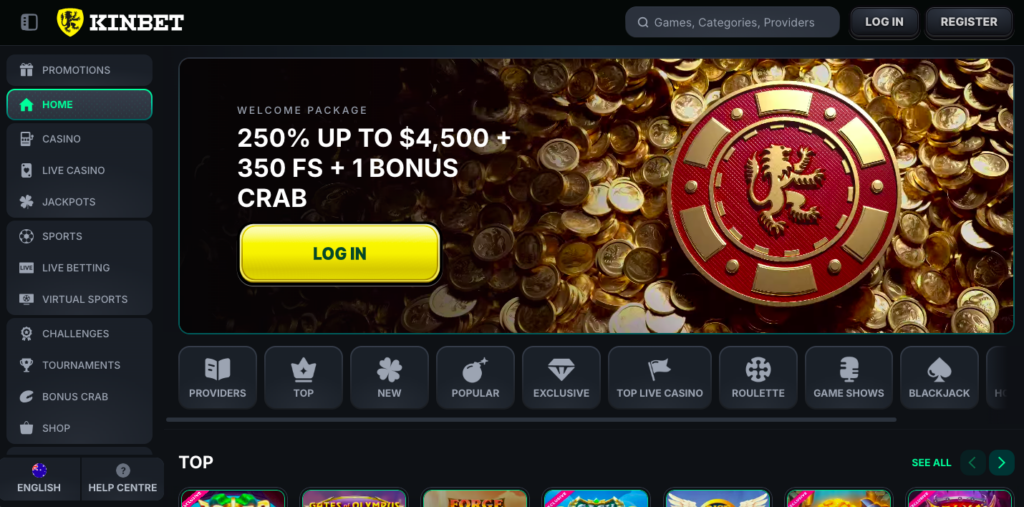Image resolution: width=1024 pixels, height=507 pixels.
Task: Click the See All link for Top
Action: point(931,463)
